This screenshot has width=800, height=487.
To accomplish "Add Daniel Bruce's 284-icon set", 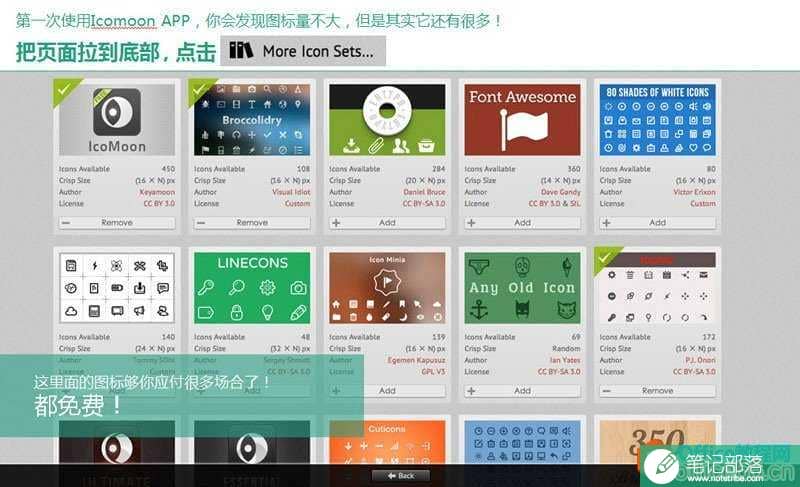I will tap(387, 223).
